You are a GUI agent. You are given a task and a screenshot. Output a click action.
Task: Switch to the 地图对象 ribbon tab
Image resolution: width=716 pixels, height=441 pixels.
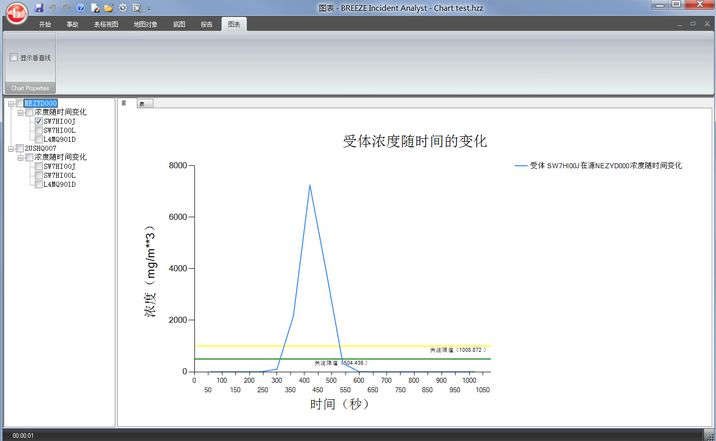145,24
